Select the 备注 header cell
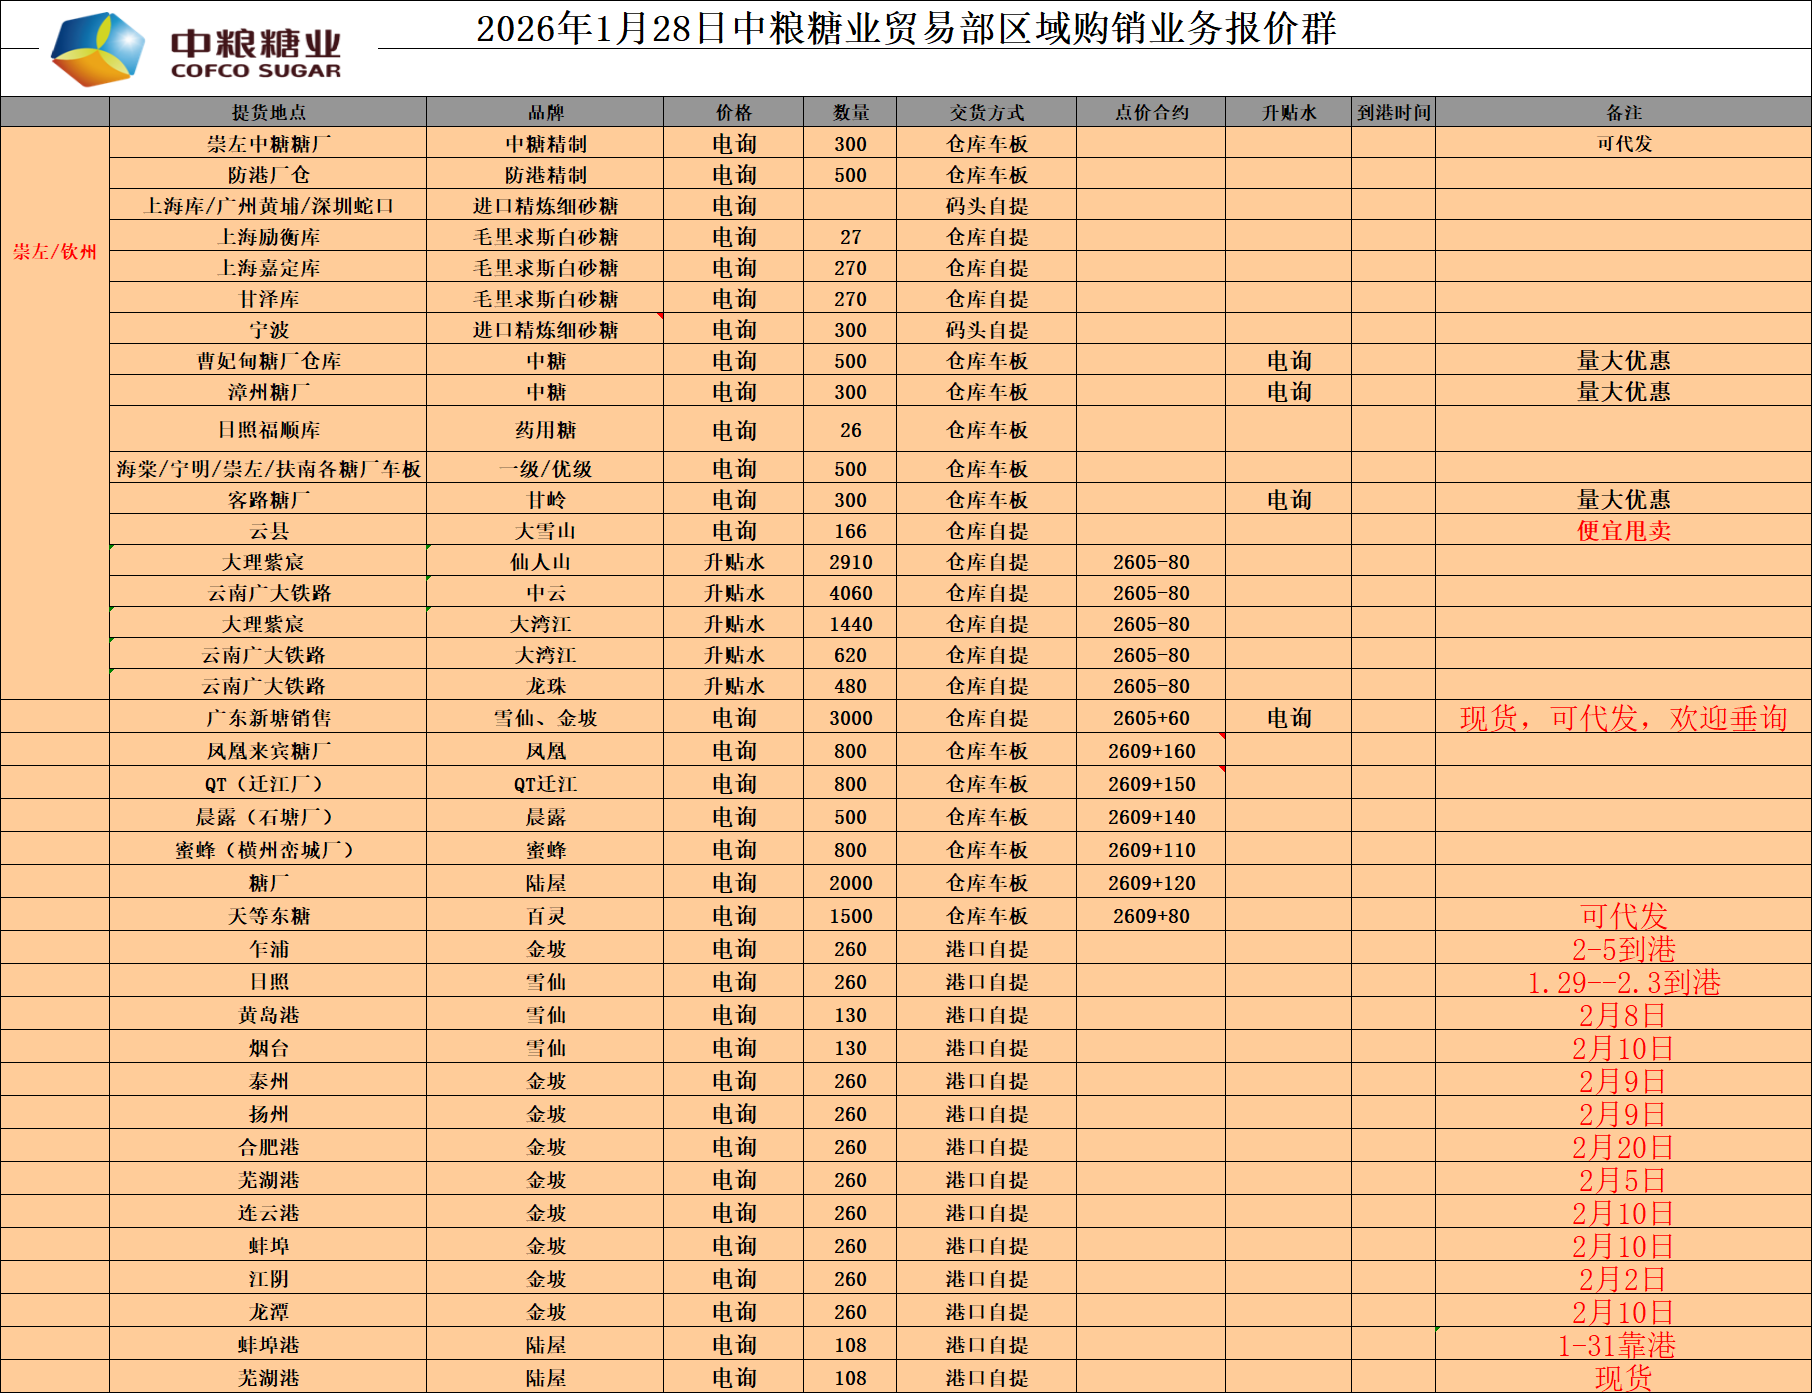This screenshot has width=1812, height=1393. click(1623, 112)
